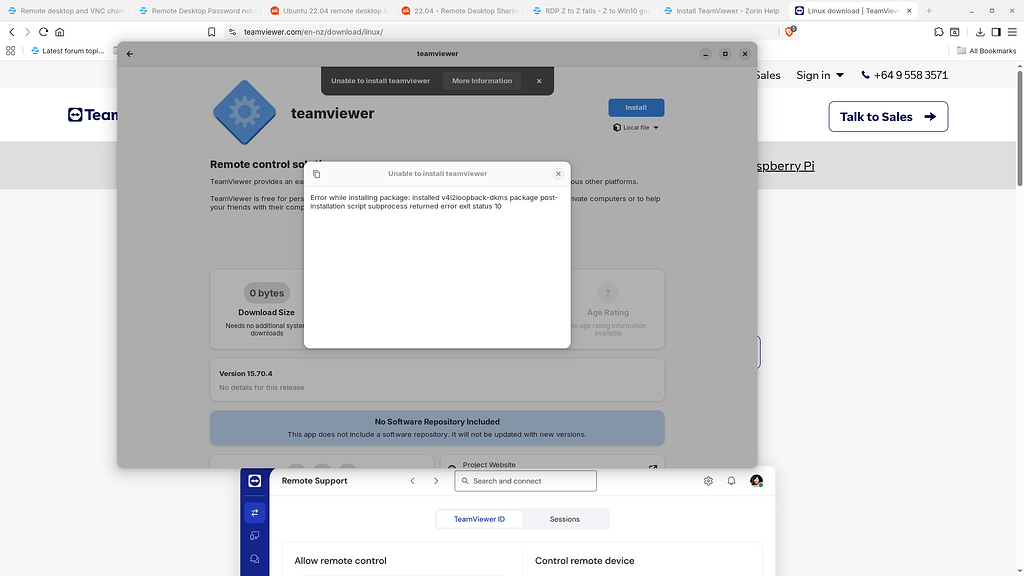Select the remote connections icon in TeamViewer sidebar

pyautogui.click(x=254, y=511)
